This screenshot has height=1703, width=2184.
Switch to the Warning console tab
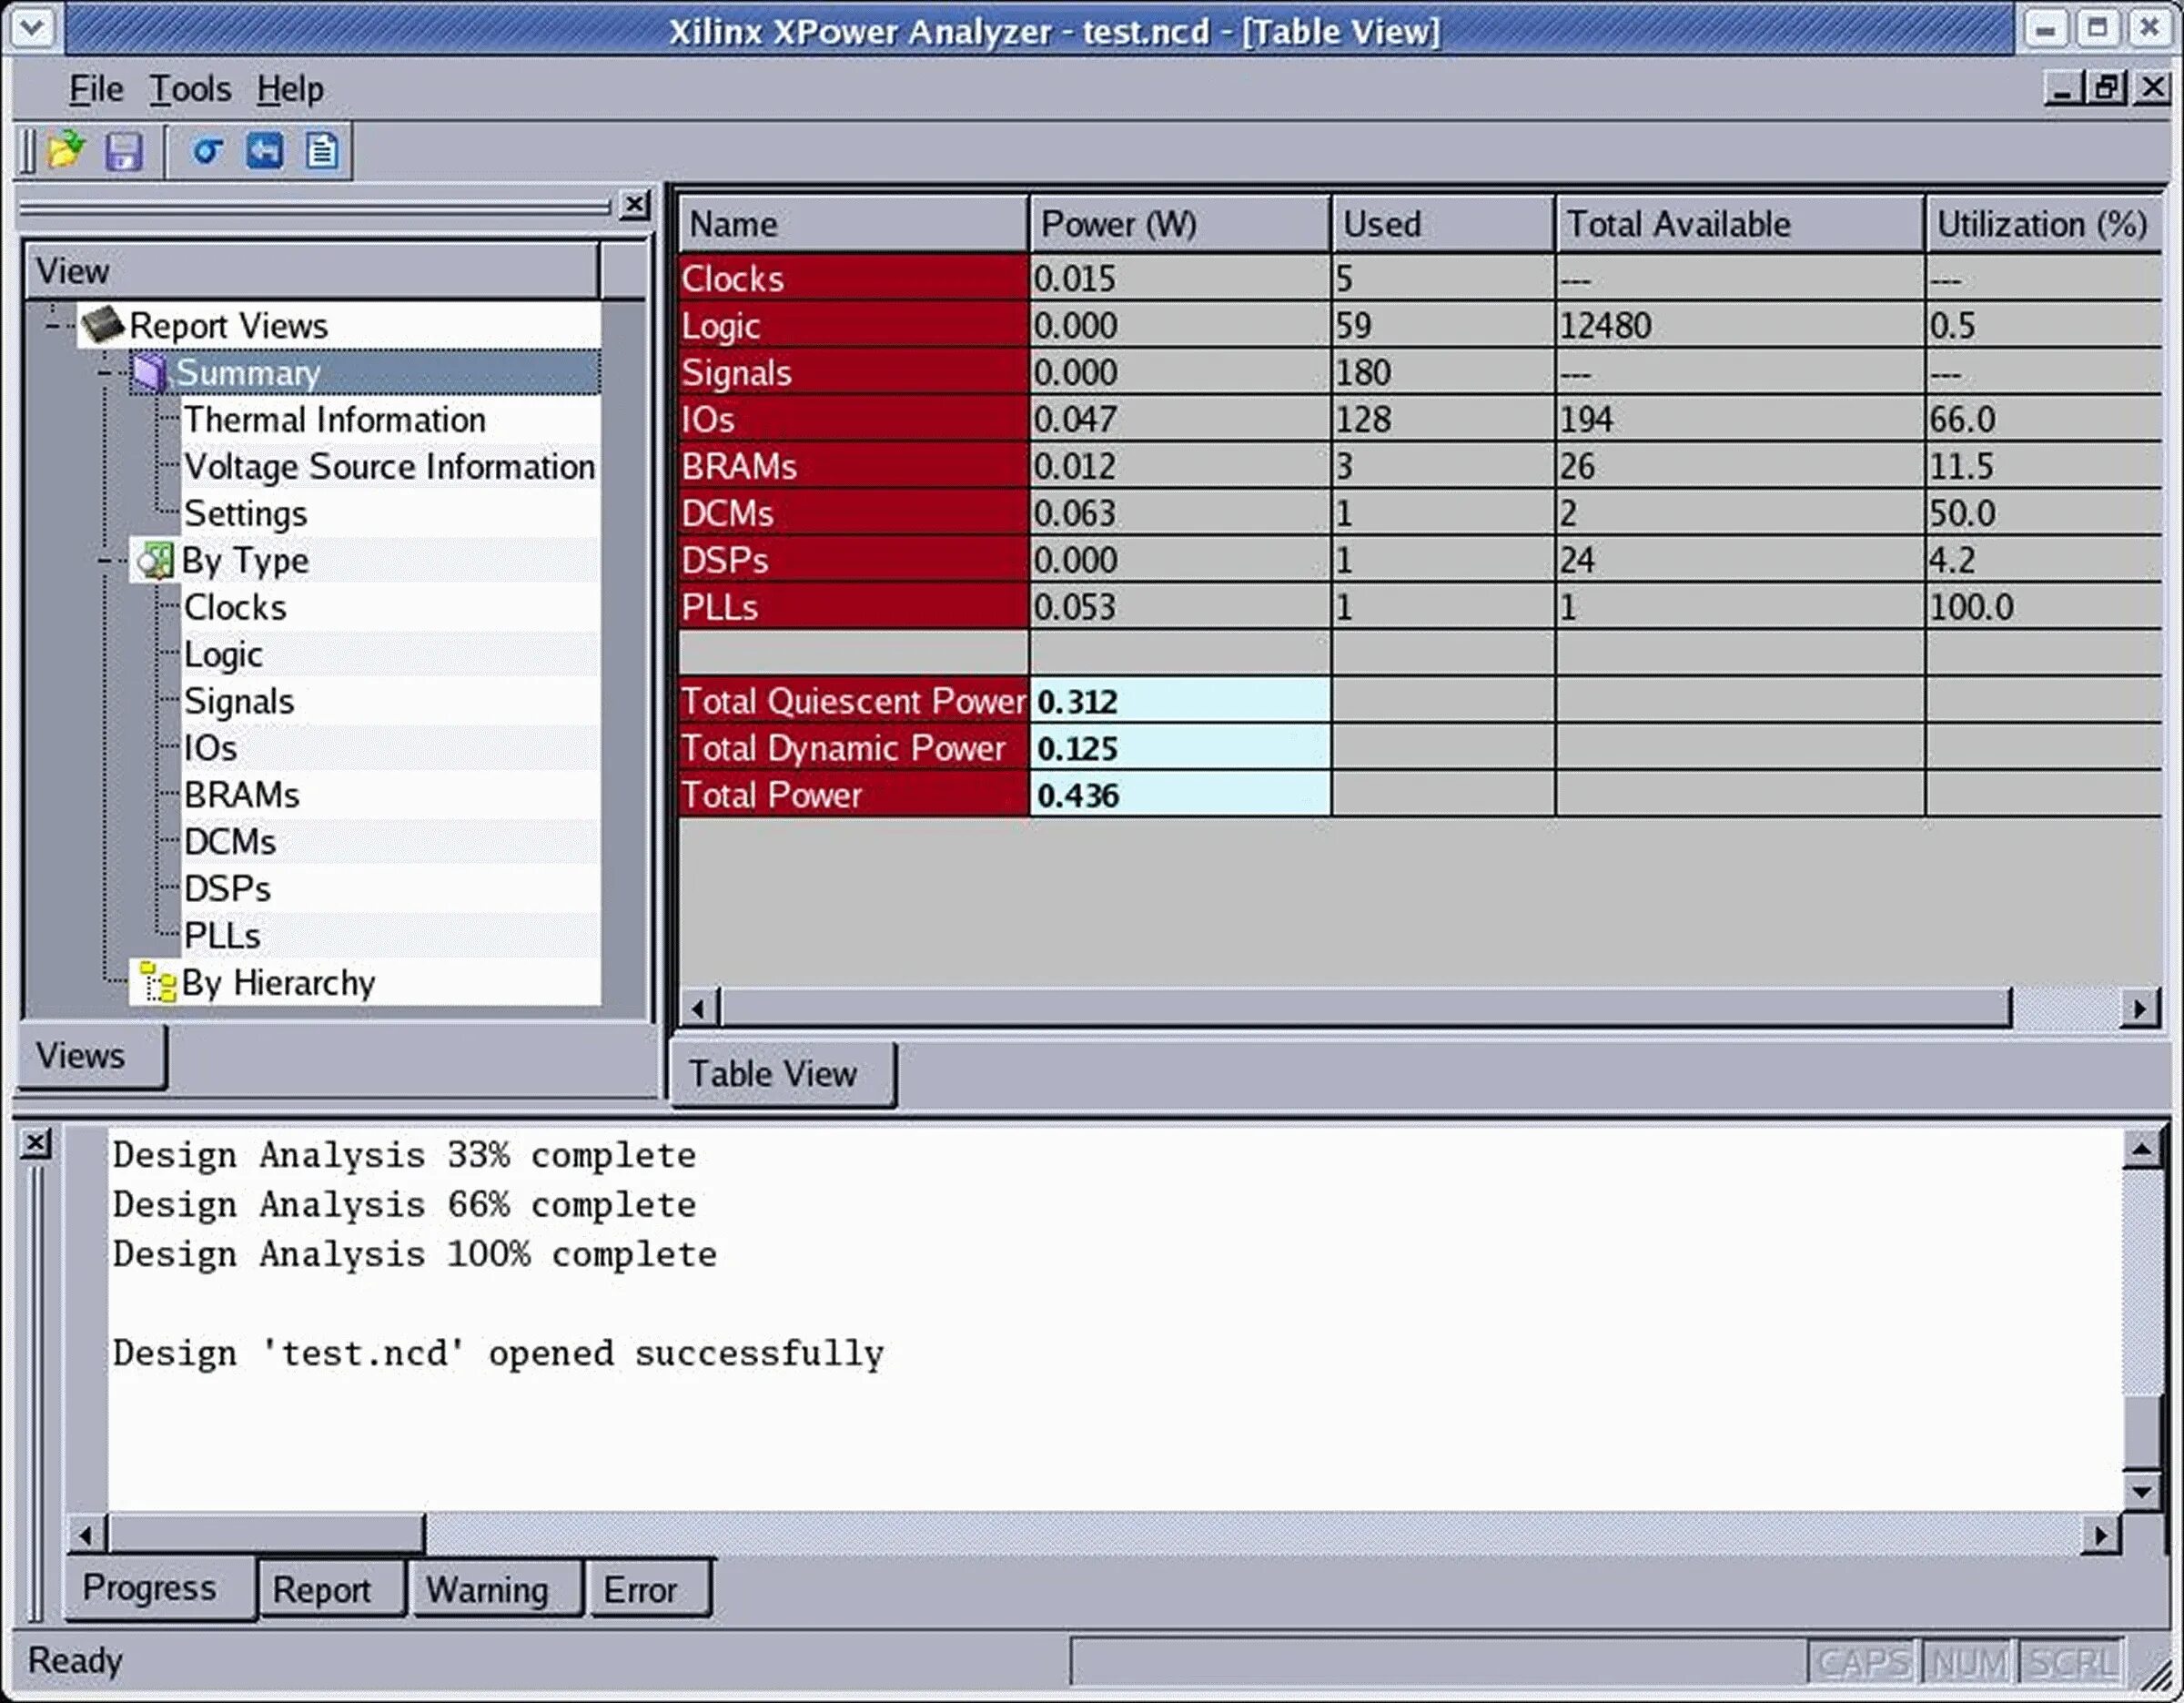[x=487, y=1589]
